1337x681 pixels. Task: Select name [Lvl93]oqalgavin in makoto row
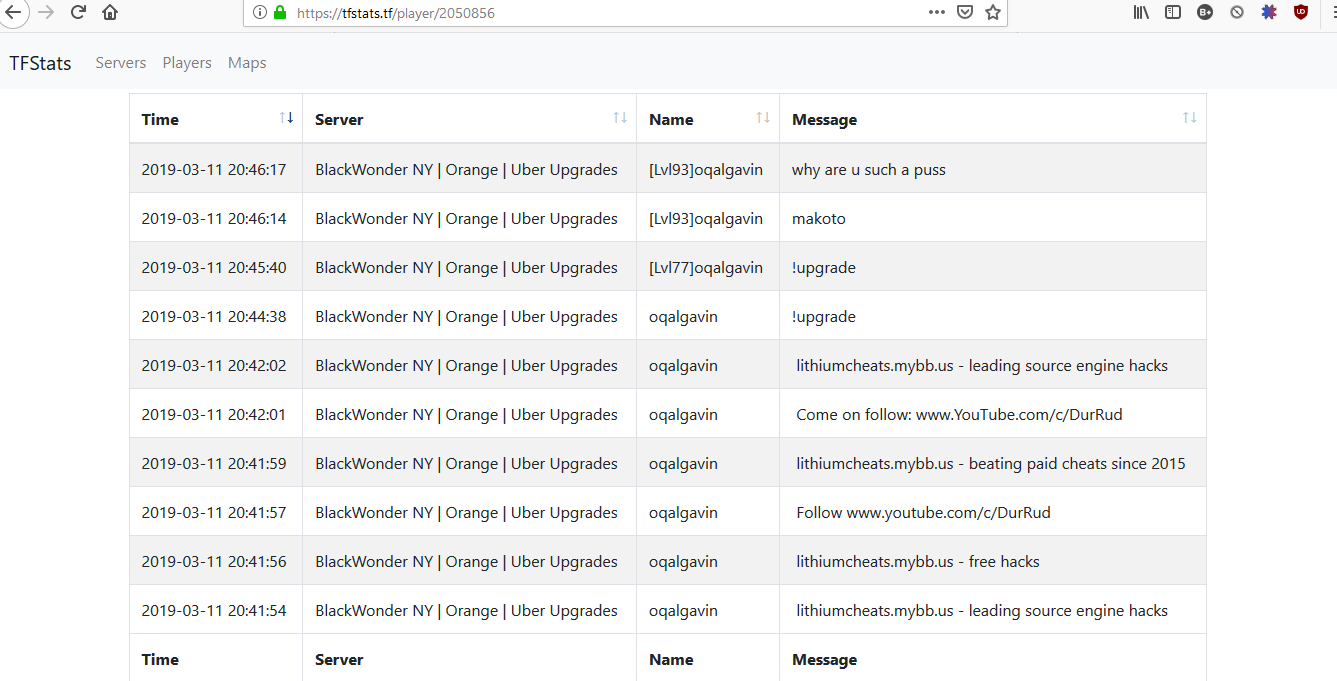point(706,218)
